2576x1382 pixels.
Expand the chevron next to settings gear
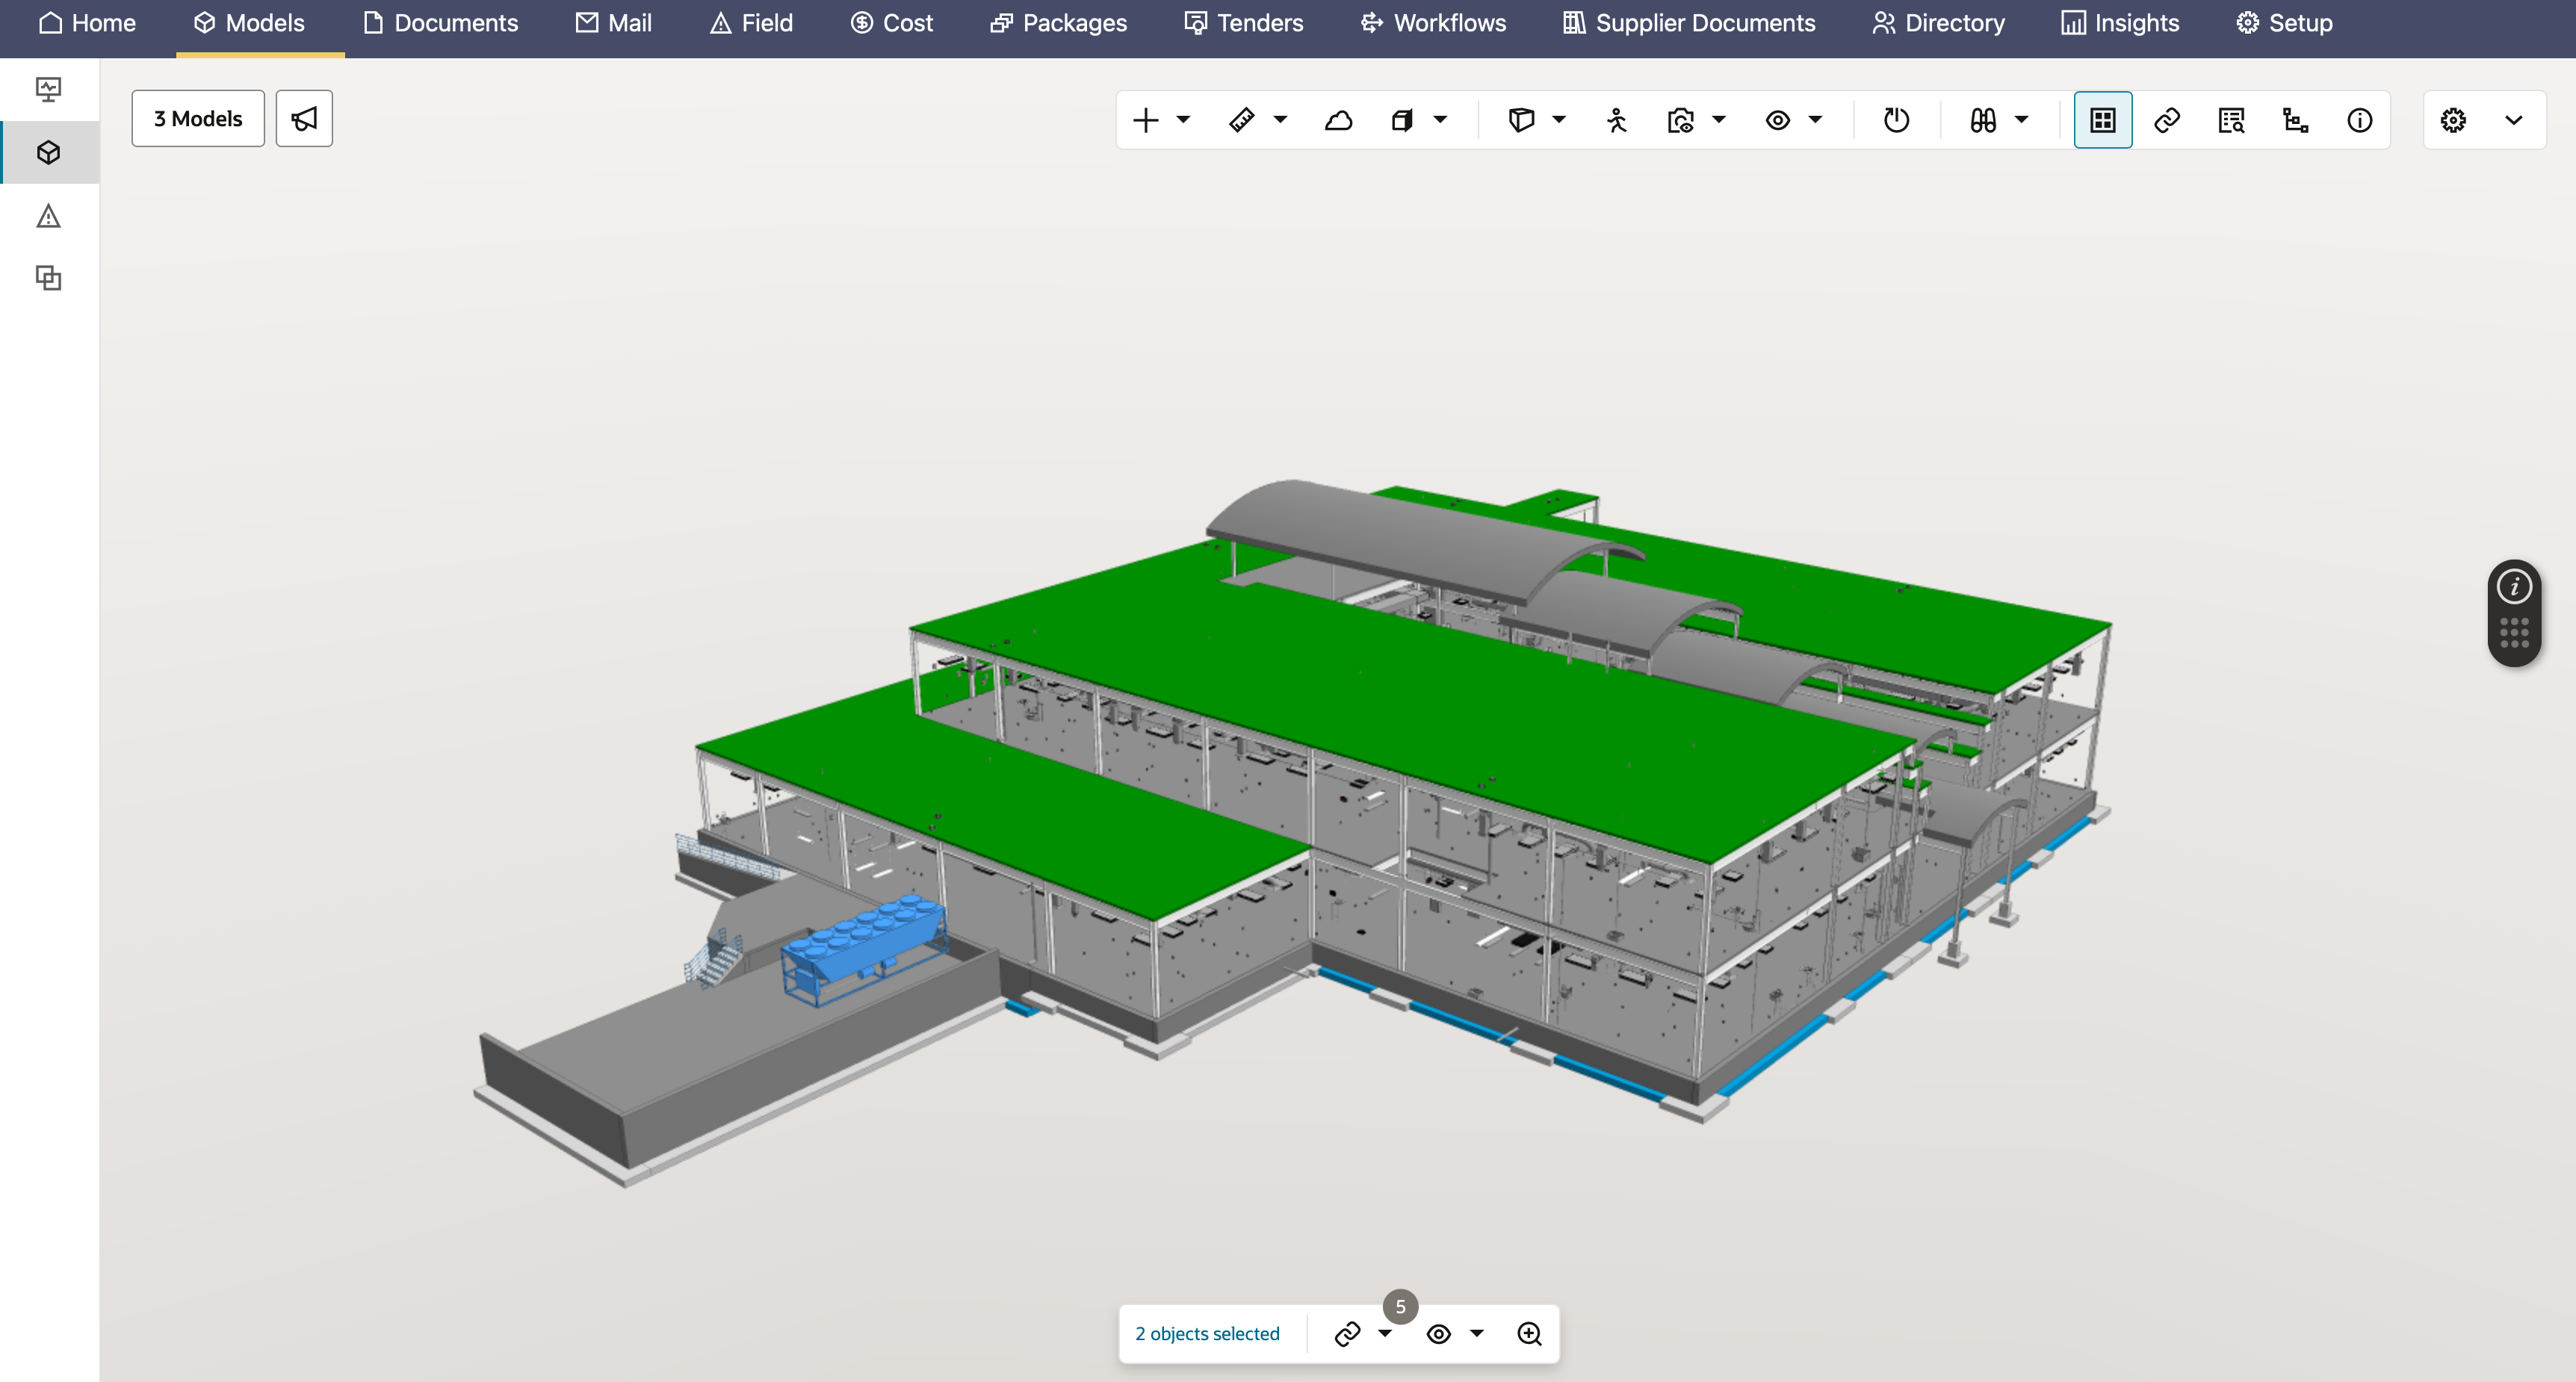2513,120
